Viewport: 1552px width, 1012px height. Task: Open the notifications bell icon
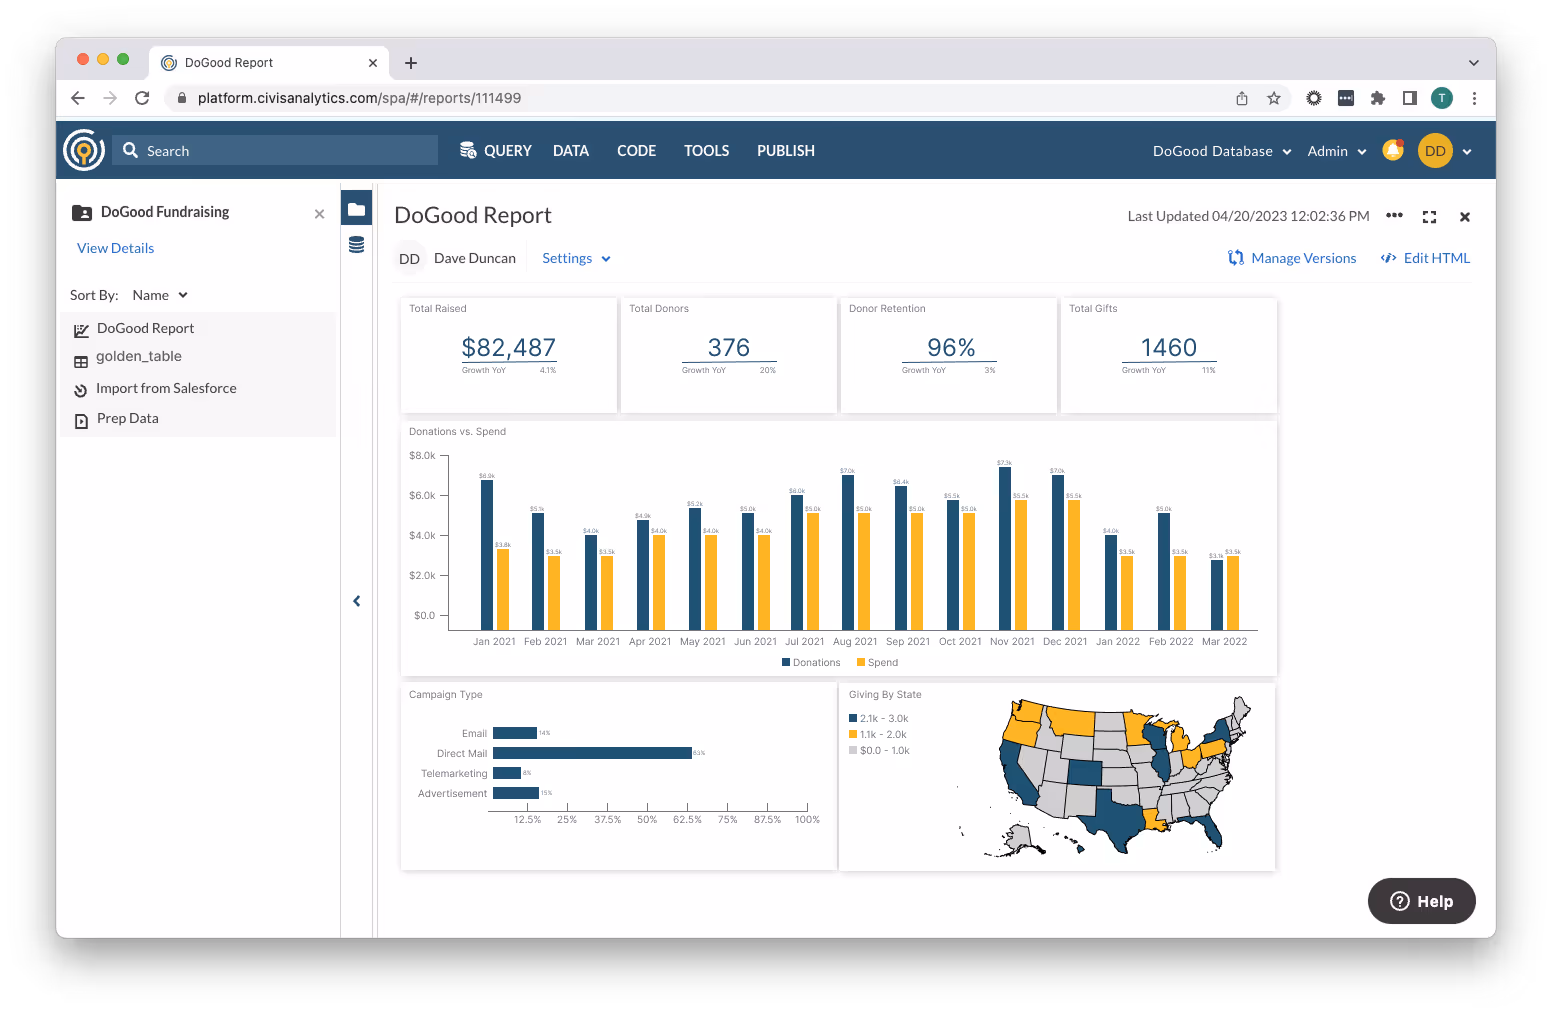[1393, 150]
